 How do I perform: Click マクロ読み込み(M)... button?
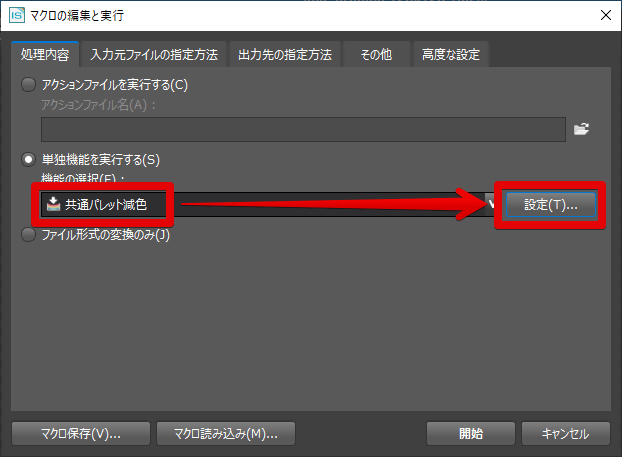(226, 434)
